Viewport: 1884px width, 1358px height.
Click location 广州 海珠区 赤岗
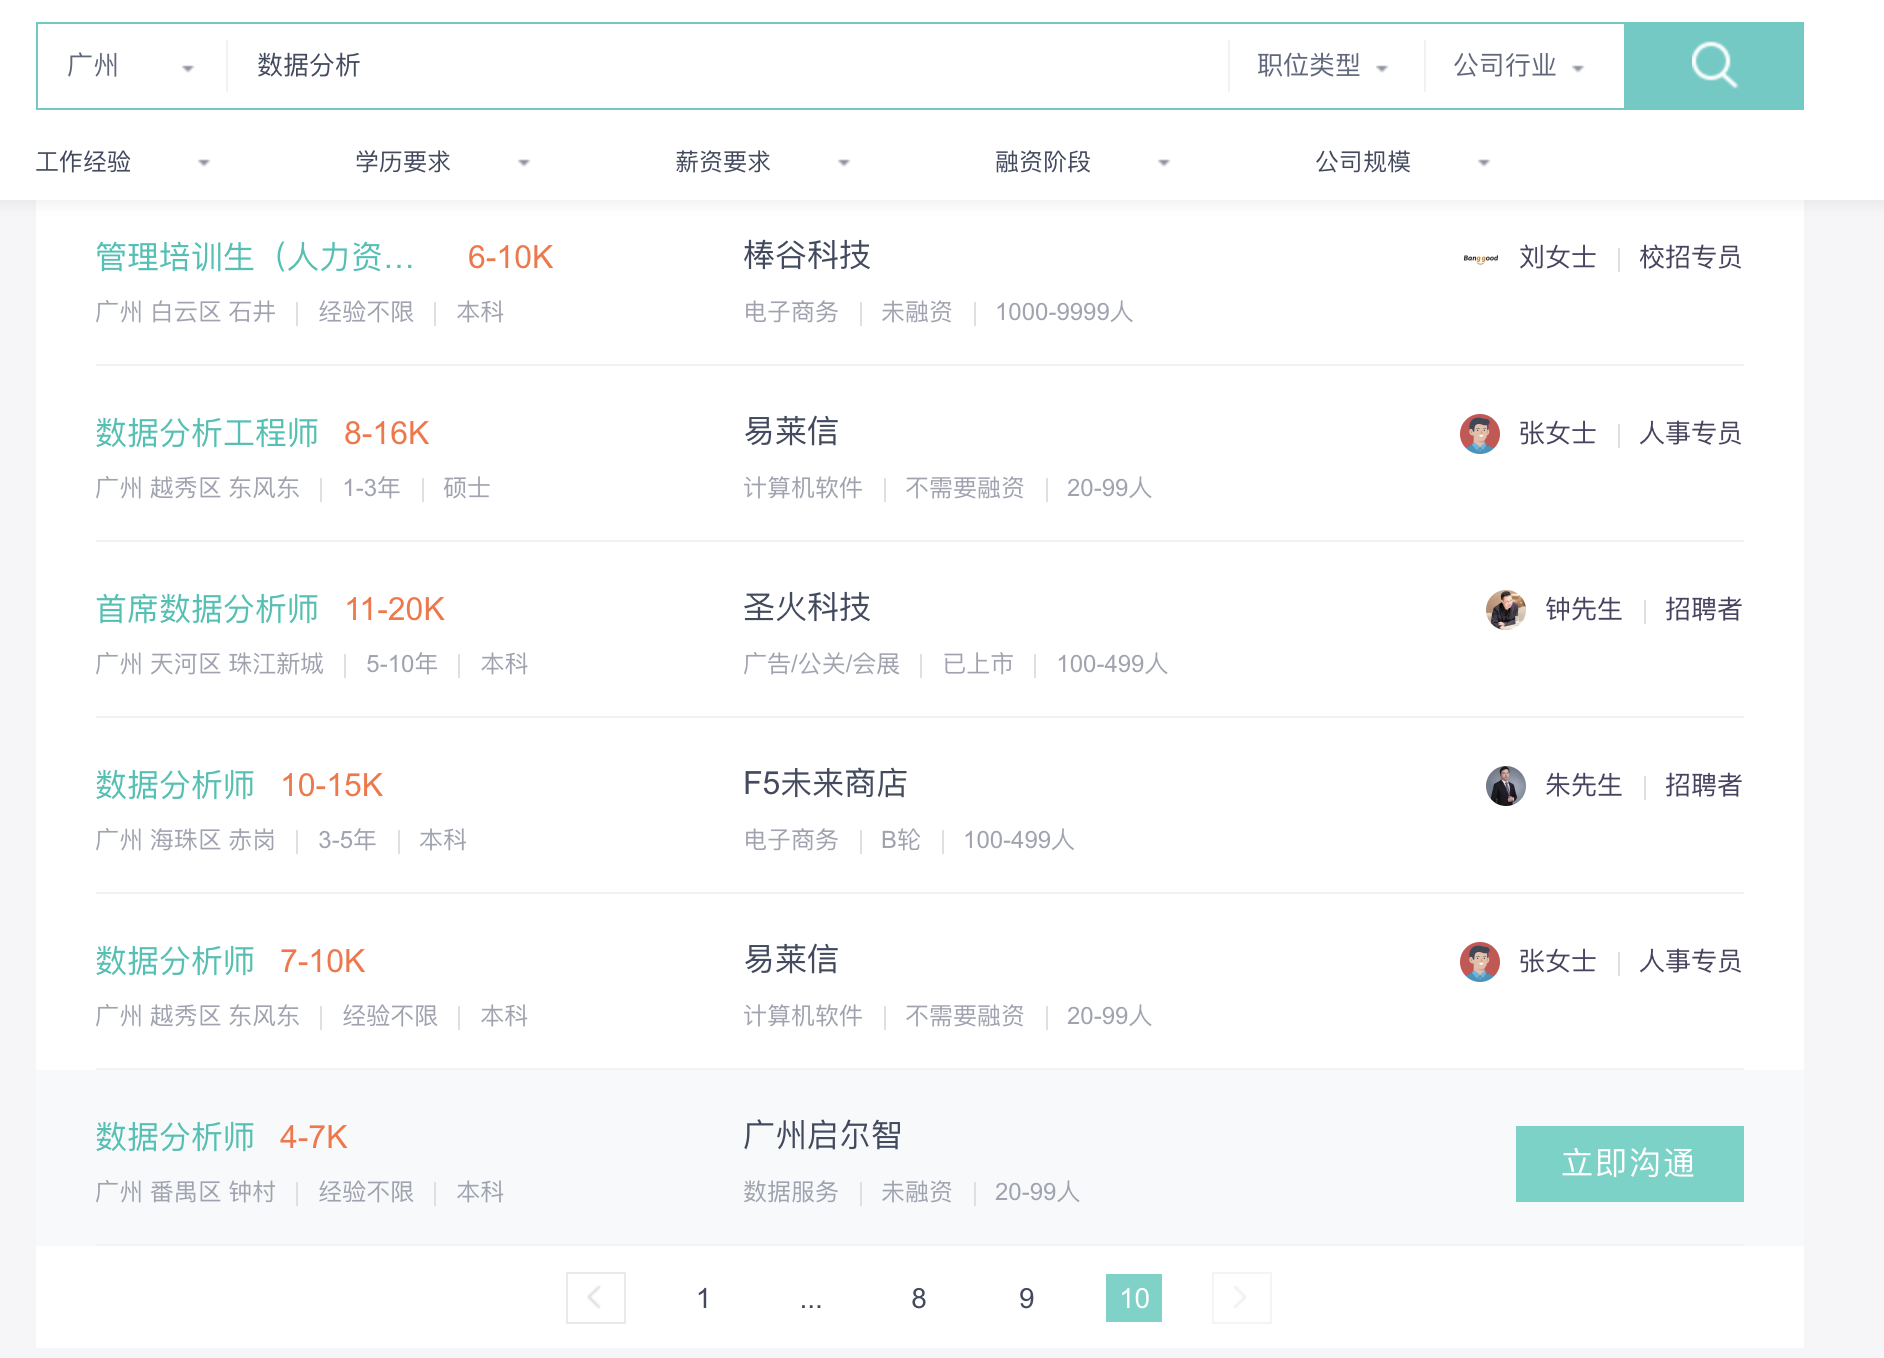point(185,840)
